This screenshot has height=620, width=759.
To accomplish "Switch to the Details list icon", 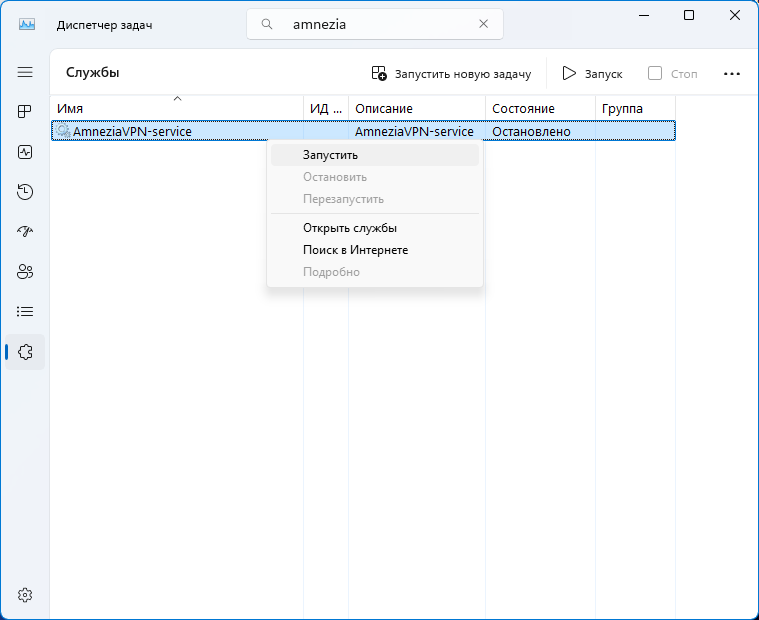I will (25, 312).
